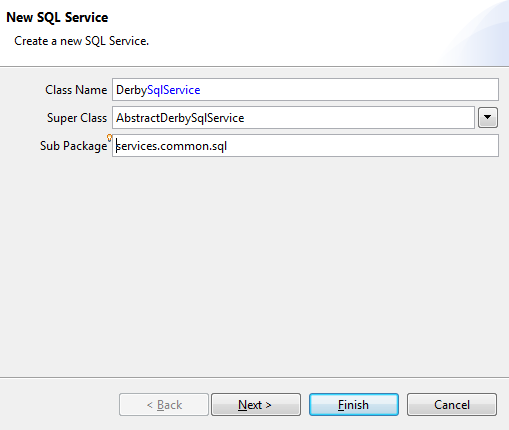
Task: Cancel the New SQL Service wizard
Action: (452, 405)
